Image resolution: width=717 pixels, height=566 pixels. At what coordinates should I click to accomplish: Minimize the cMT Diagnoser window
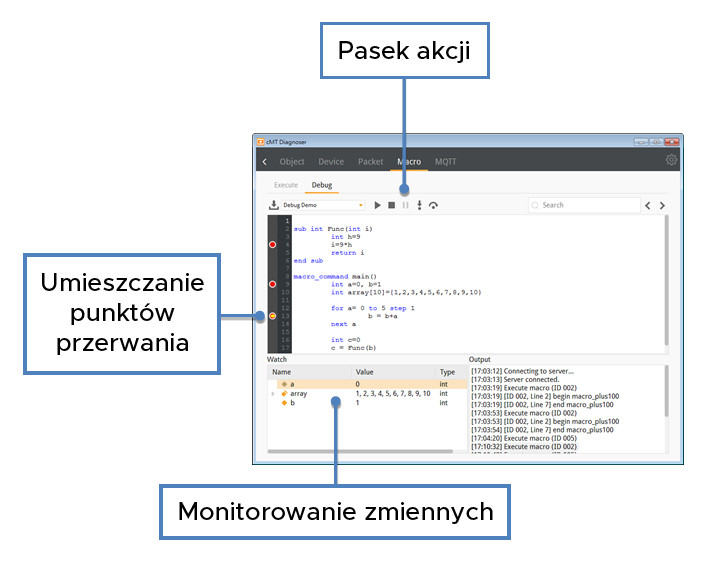click(641, 142)
